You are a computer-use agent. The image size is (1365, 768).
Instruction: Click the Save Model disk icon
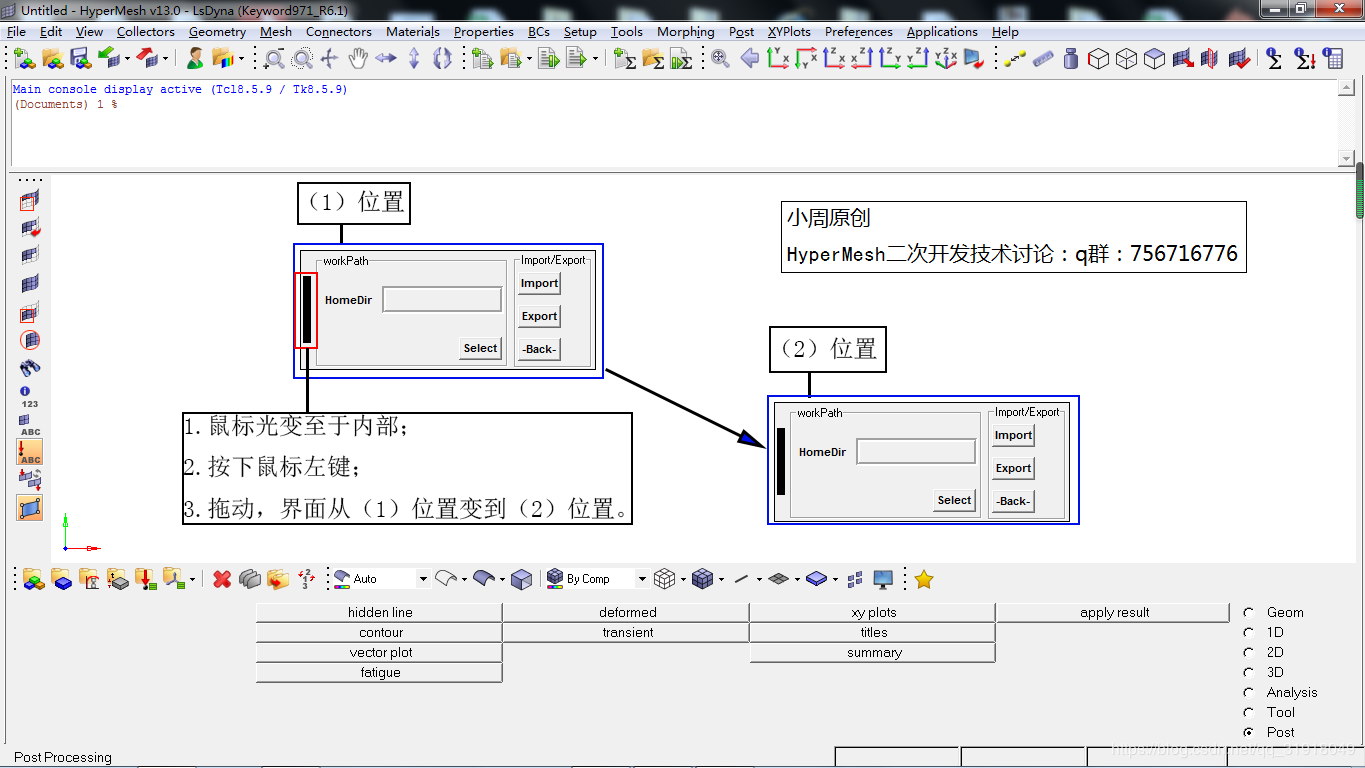pyautogui.click(x=80, y=59)
